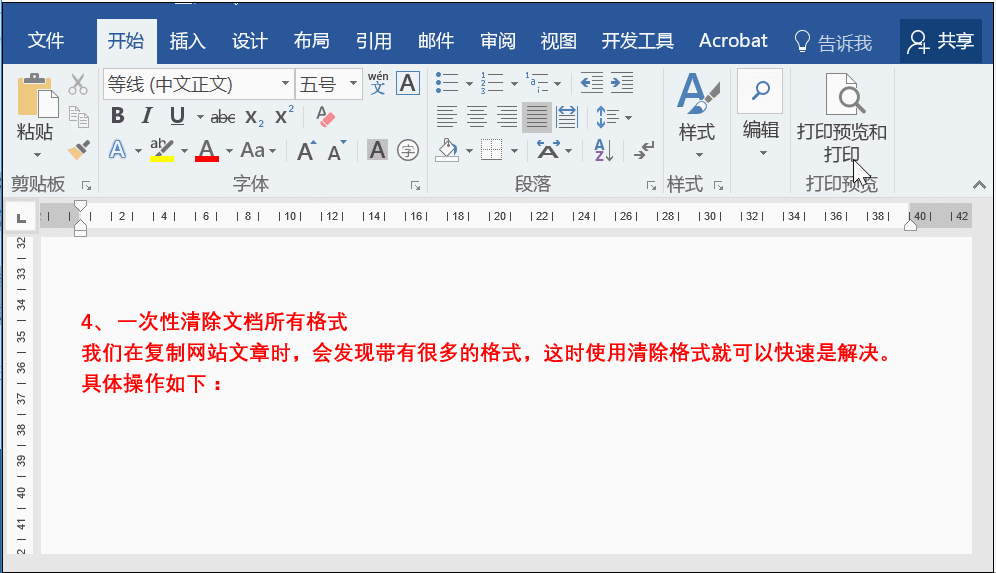
Task: Open Clipboard pane launcher
Action: 86,185
